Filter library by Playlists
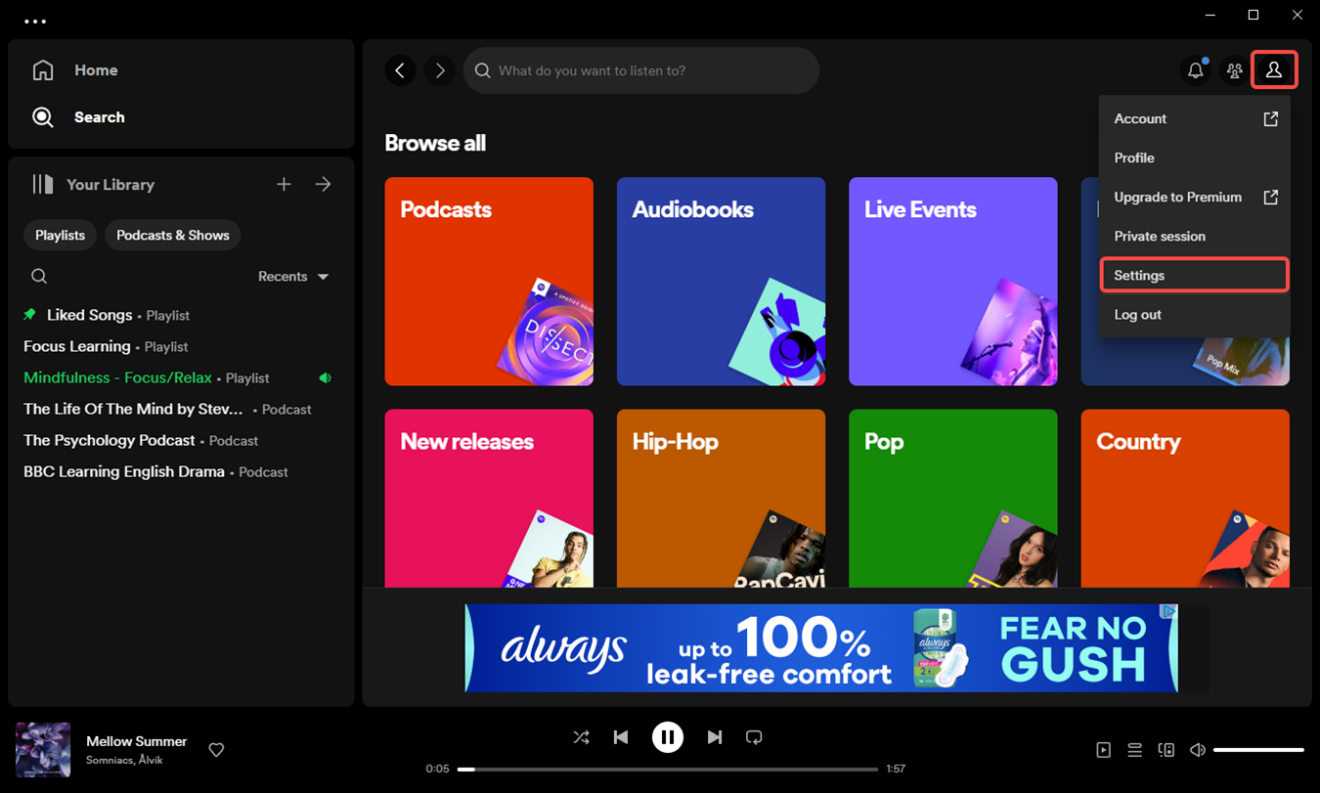1320x793 pixels. tap(60, 235)
